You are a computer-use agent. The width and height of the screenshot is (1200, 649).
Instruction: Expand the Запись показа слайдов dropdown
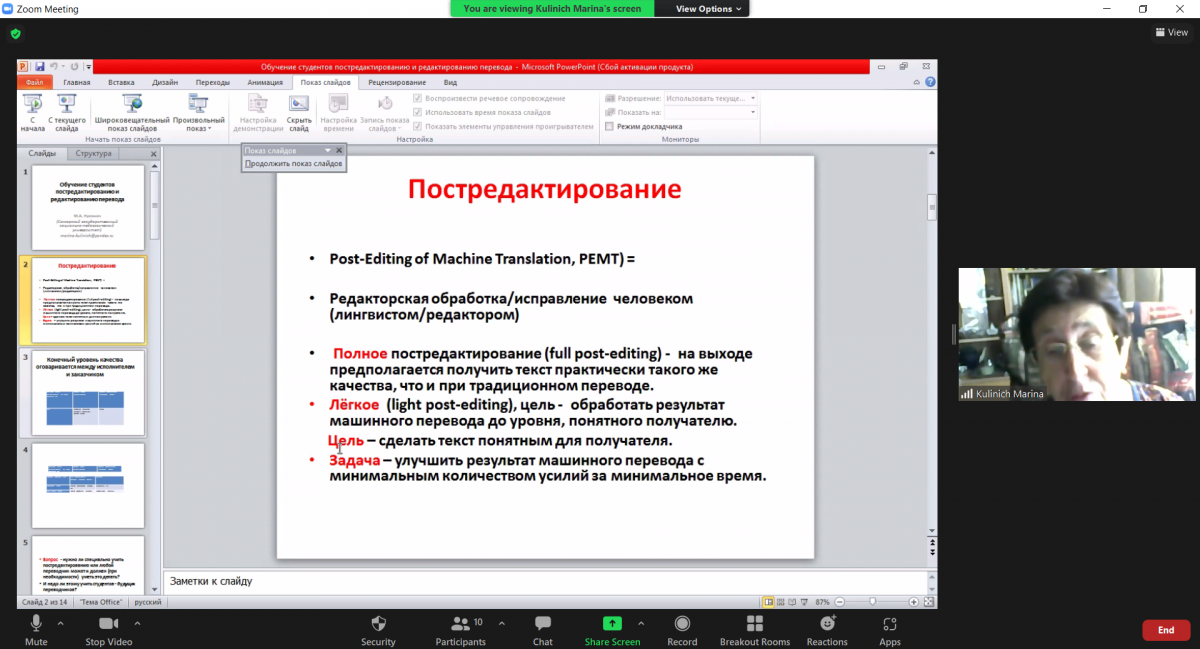[385, 113]
